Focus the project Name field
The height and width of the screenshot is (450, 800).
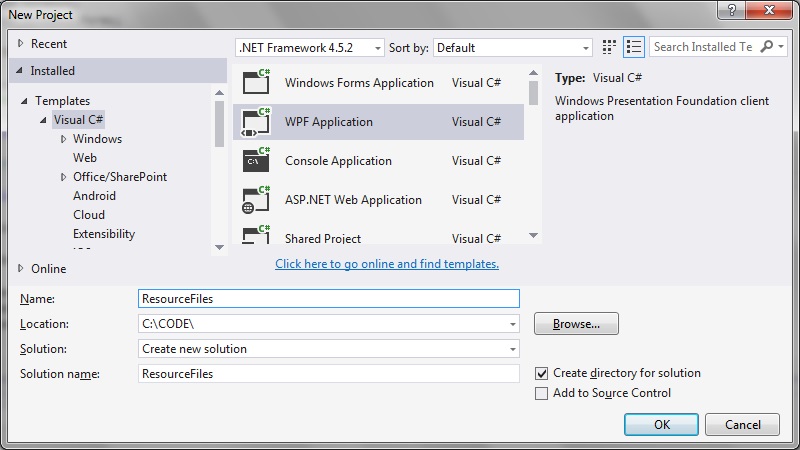coord(329,298)
